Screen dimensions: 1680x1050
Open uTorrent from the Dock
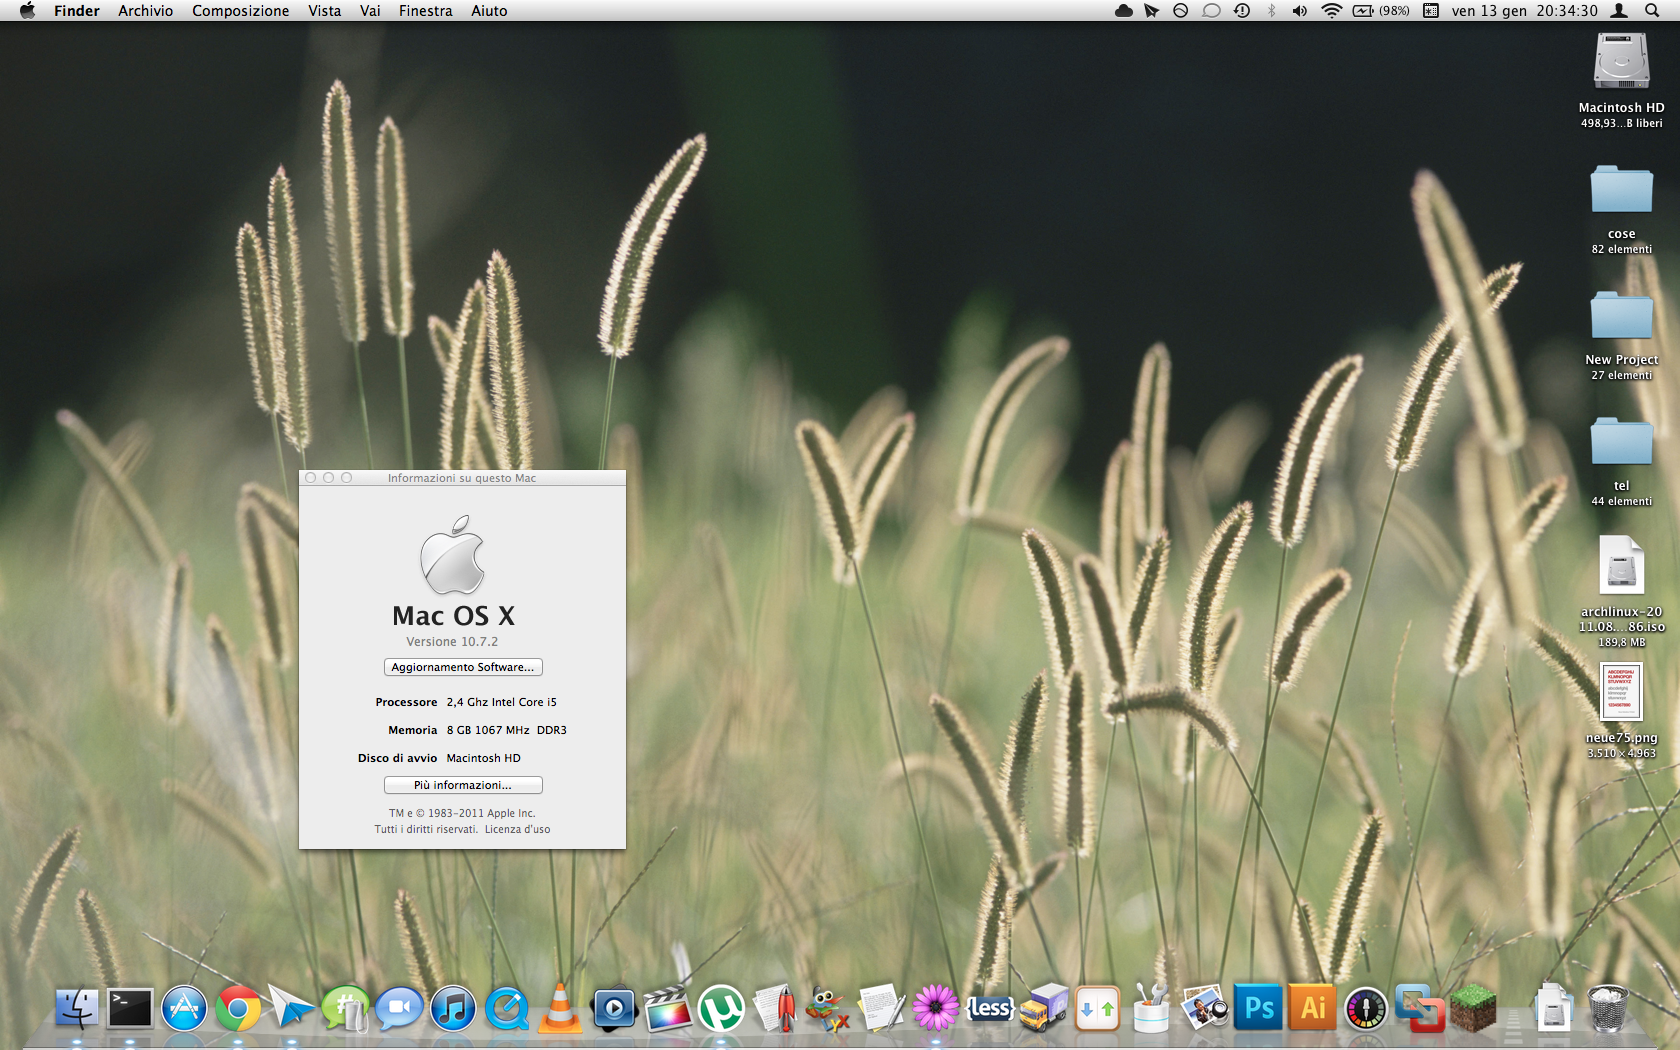[x=722, y=1008]
